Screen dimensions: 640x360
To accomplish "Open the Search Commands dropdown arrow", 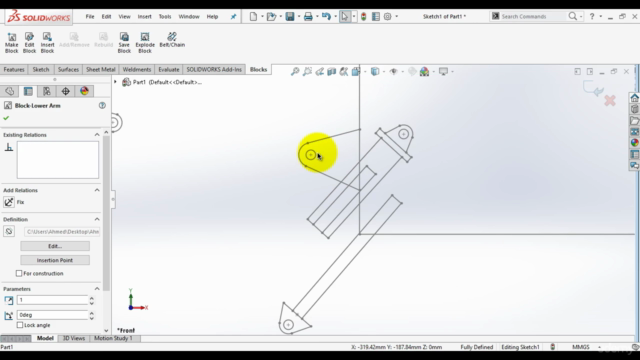I will [x=581, y=16].
